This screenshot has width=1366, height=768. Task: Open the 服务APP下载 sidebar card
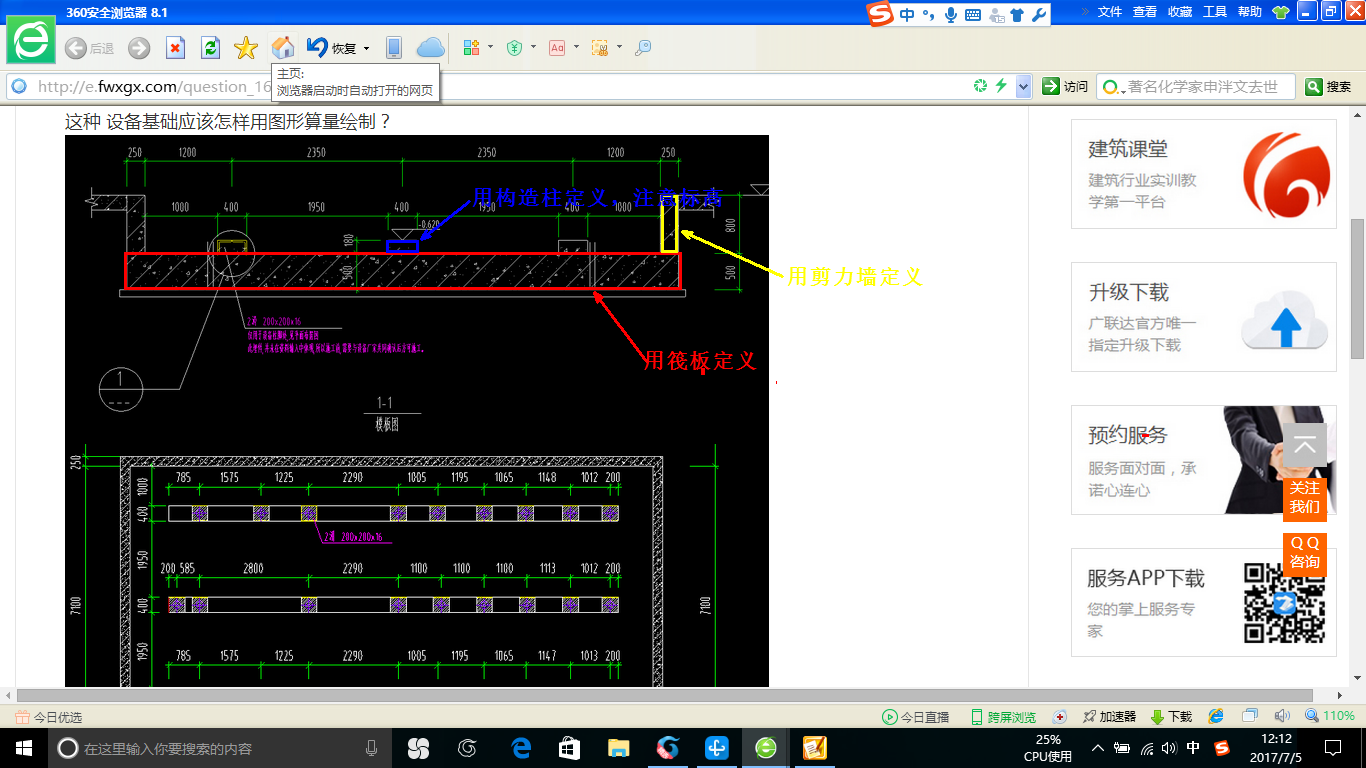click(1204, 602)
